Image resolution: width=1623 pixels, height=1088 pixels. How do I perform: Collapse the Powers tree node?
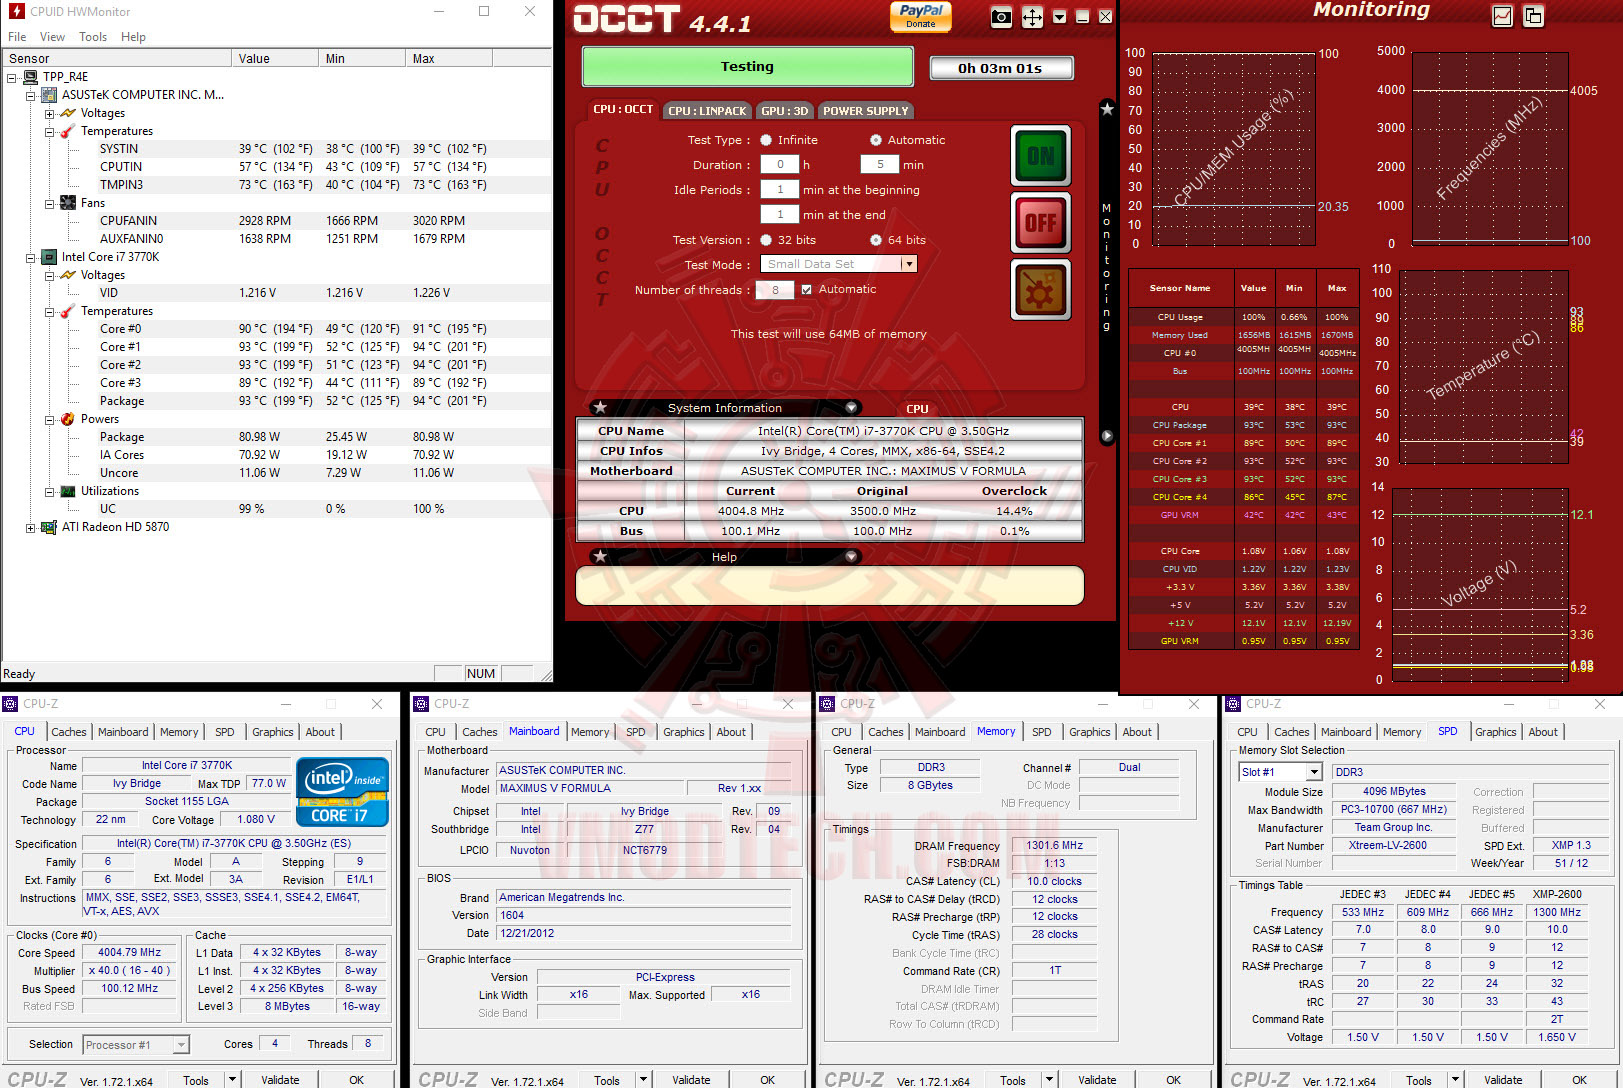click(x=49, y=419)
